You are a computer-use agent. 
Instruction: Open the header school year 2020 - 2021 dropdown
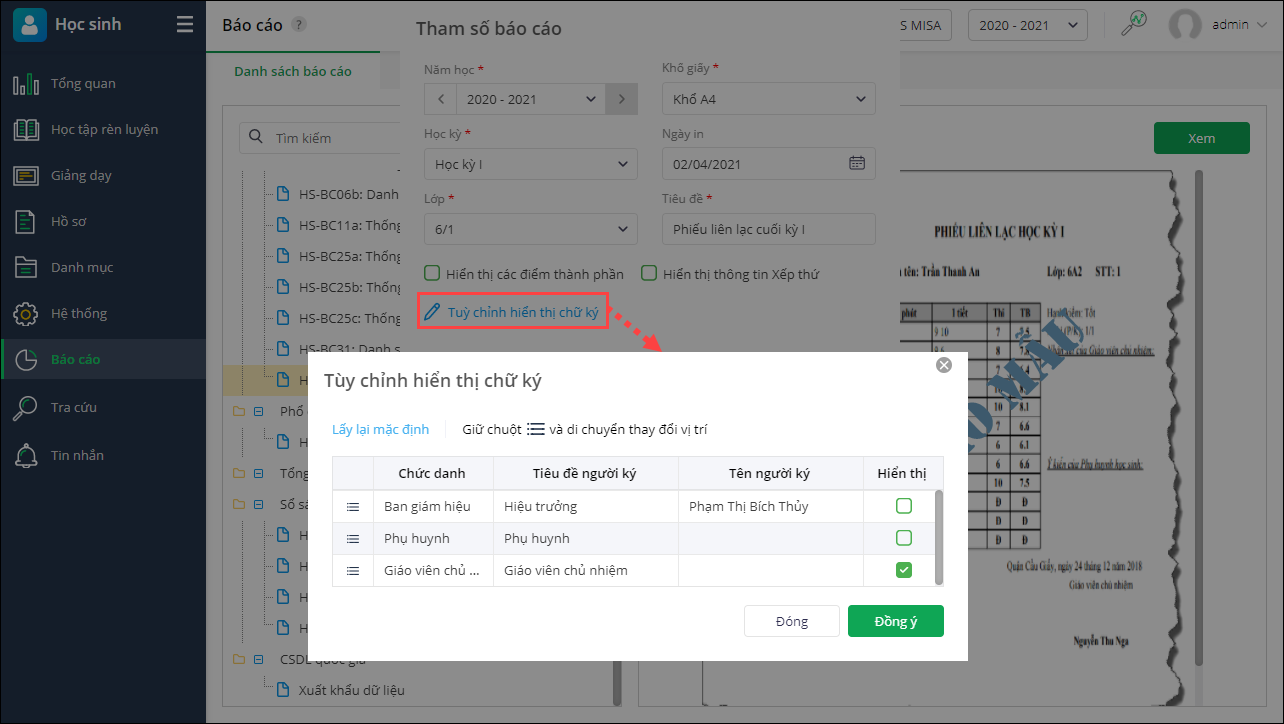[1027, 25]
